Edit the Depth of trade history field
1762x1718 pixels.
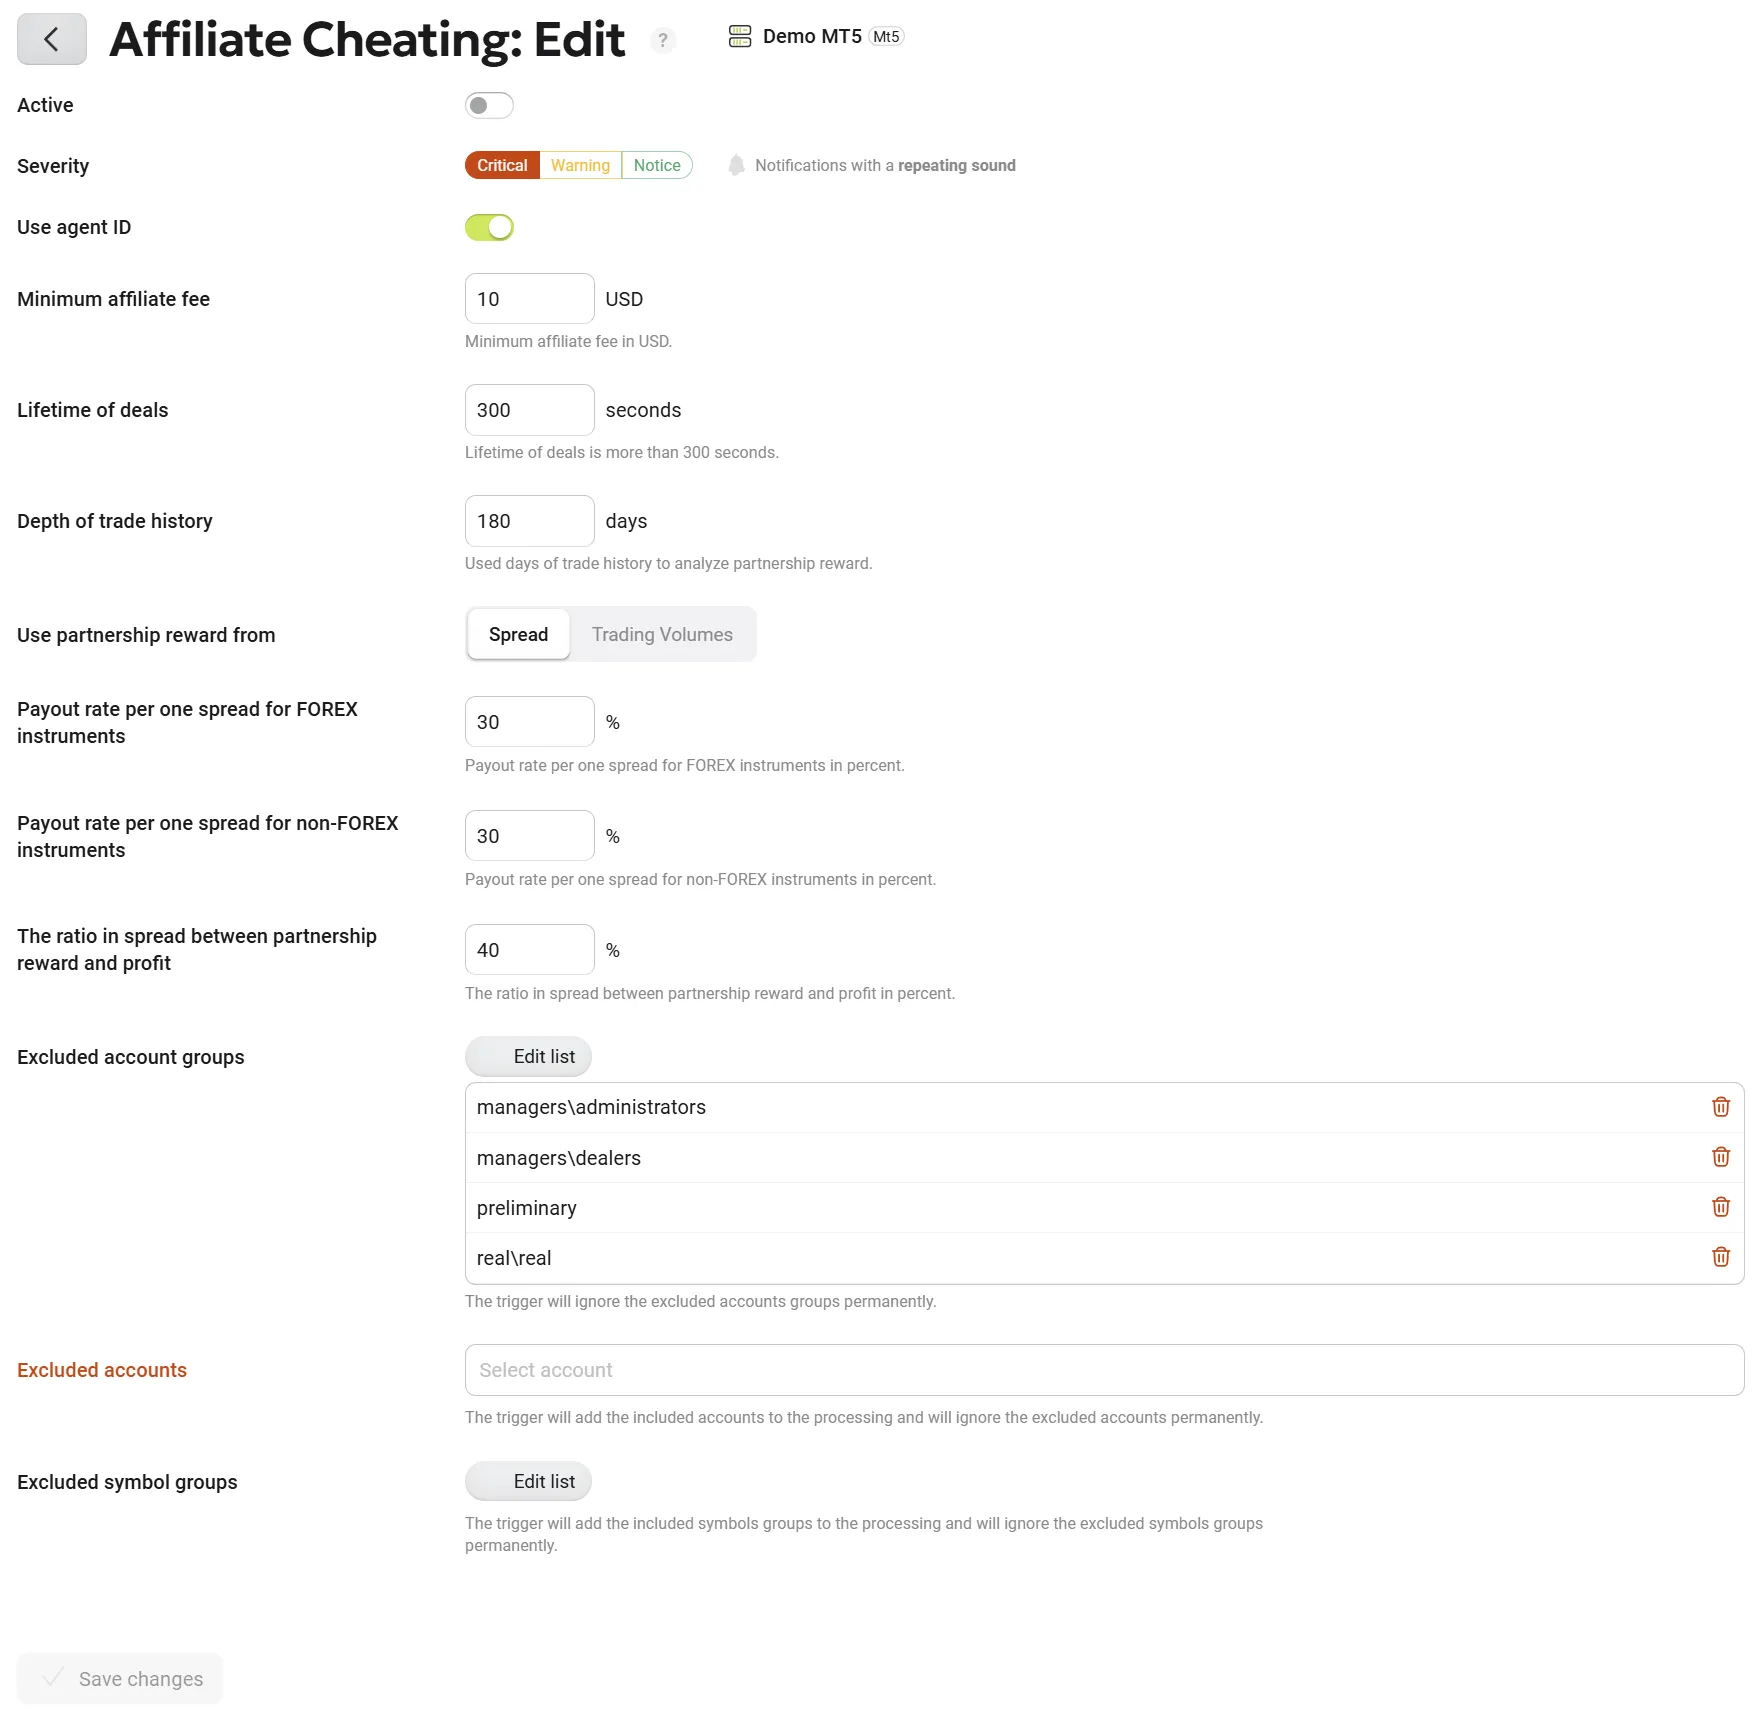[x=529, y=521]
